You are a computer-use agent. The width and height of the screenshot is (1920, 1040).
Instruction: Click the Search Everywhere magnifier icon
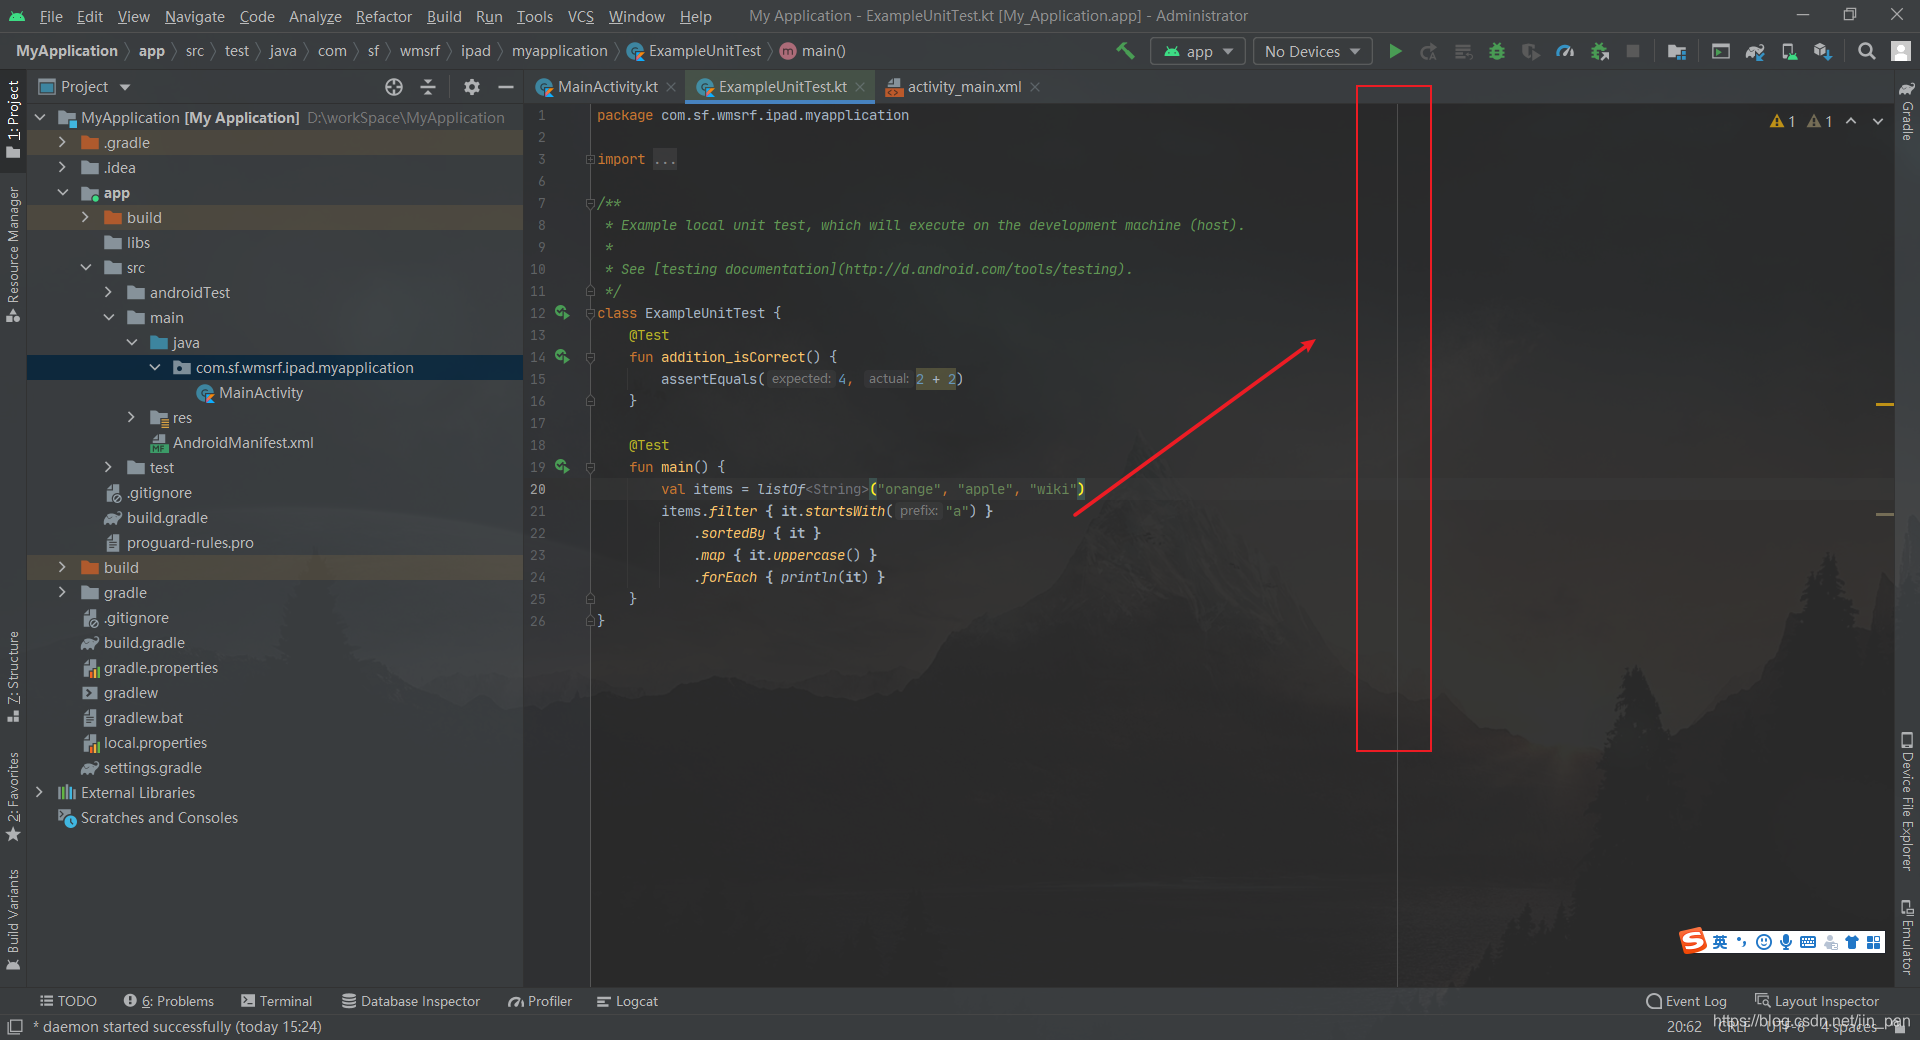point(1866,51)
